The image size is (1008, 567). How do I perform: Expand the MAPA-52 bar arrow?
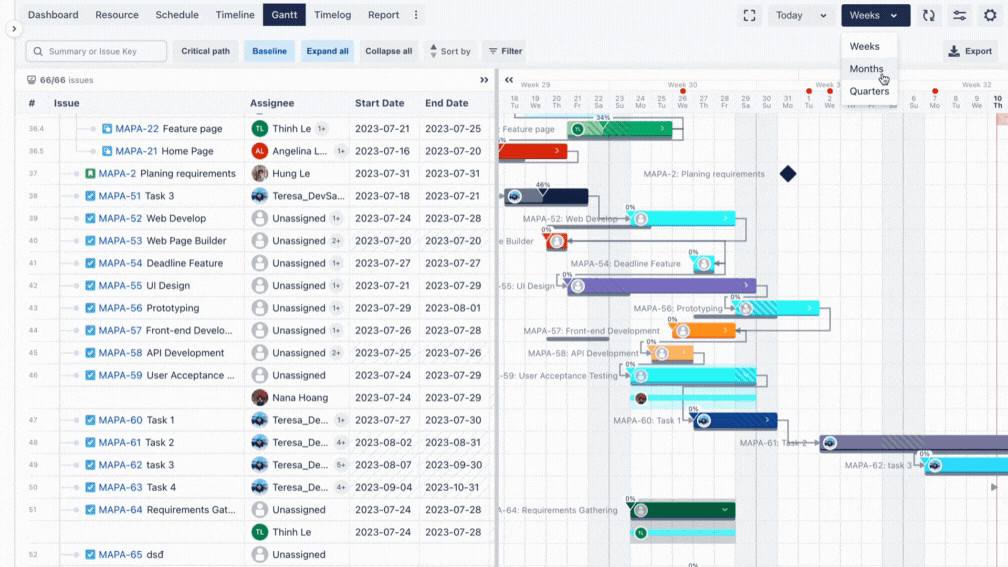[x=725, y=219]
